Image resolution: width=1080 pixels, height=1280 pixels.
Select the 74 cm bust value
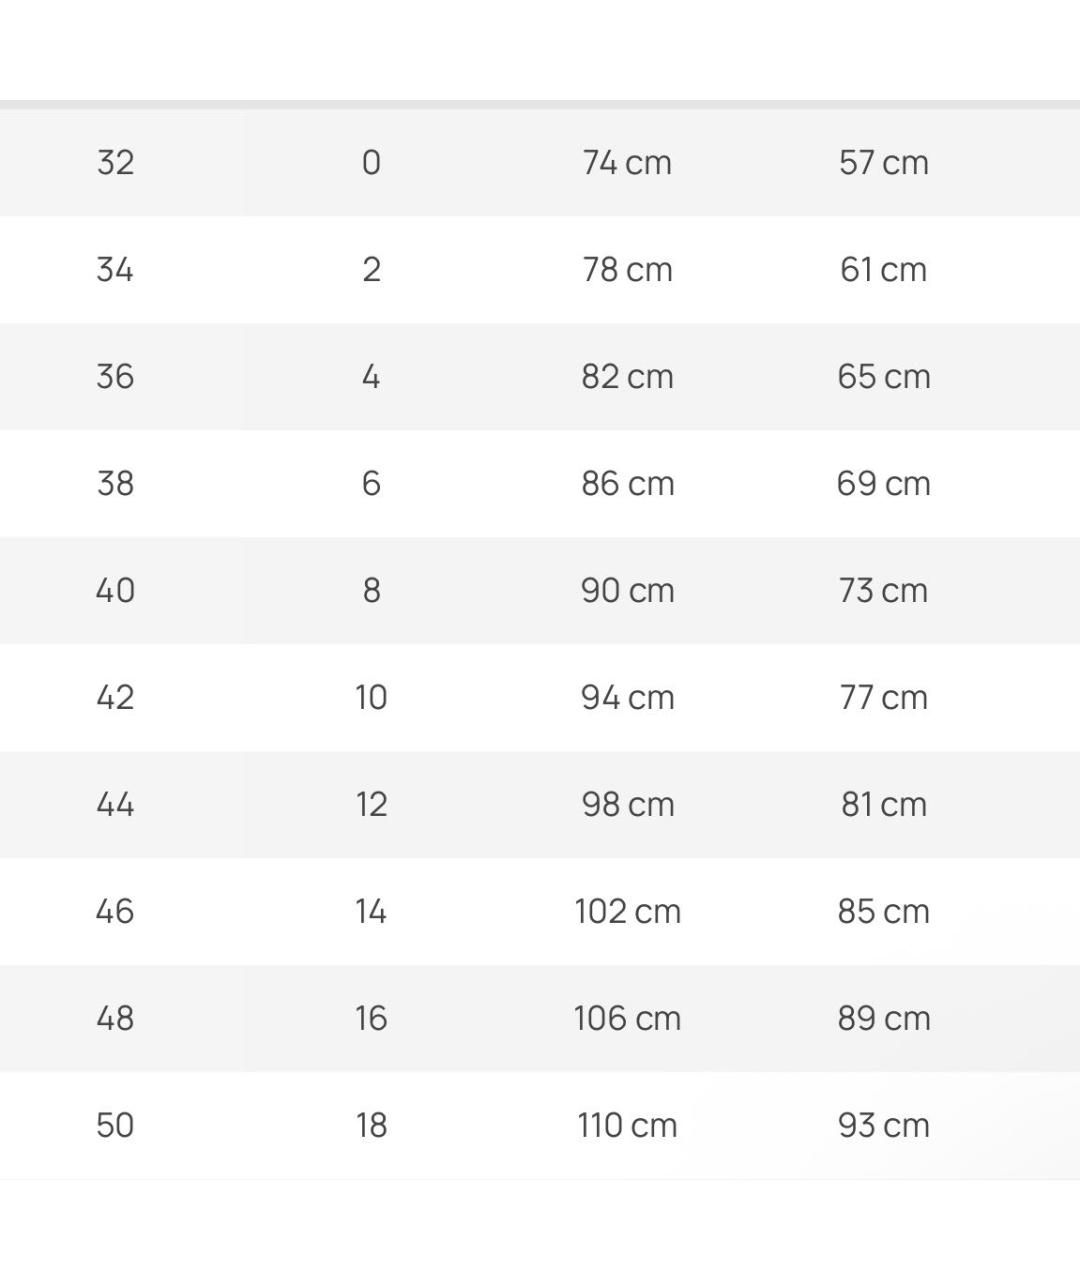pyautogui.click(x=627, y=162)
